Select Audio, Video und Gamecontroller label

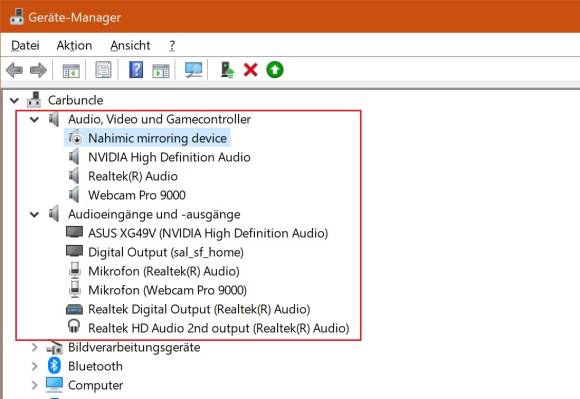159,119
